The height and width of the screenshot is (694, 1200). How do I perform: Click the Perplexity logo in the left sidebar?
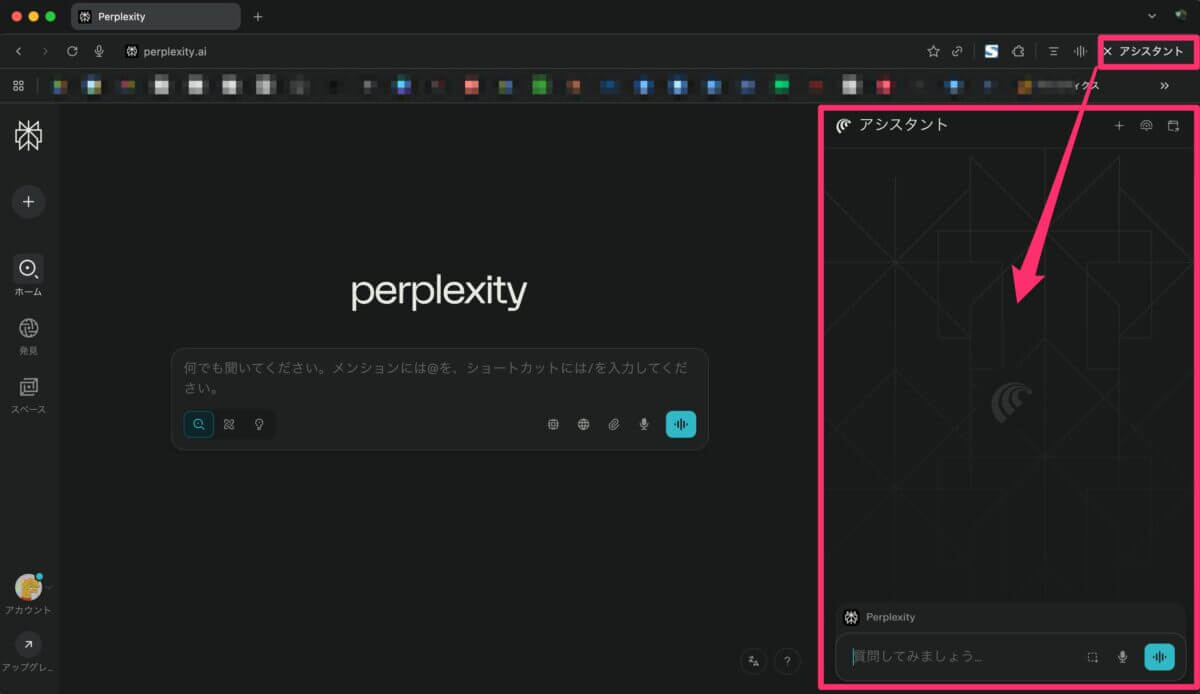pos(28,135)
